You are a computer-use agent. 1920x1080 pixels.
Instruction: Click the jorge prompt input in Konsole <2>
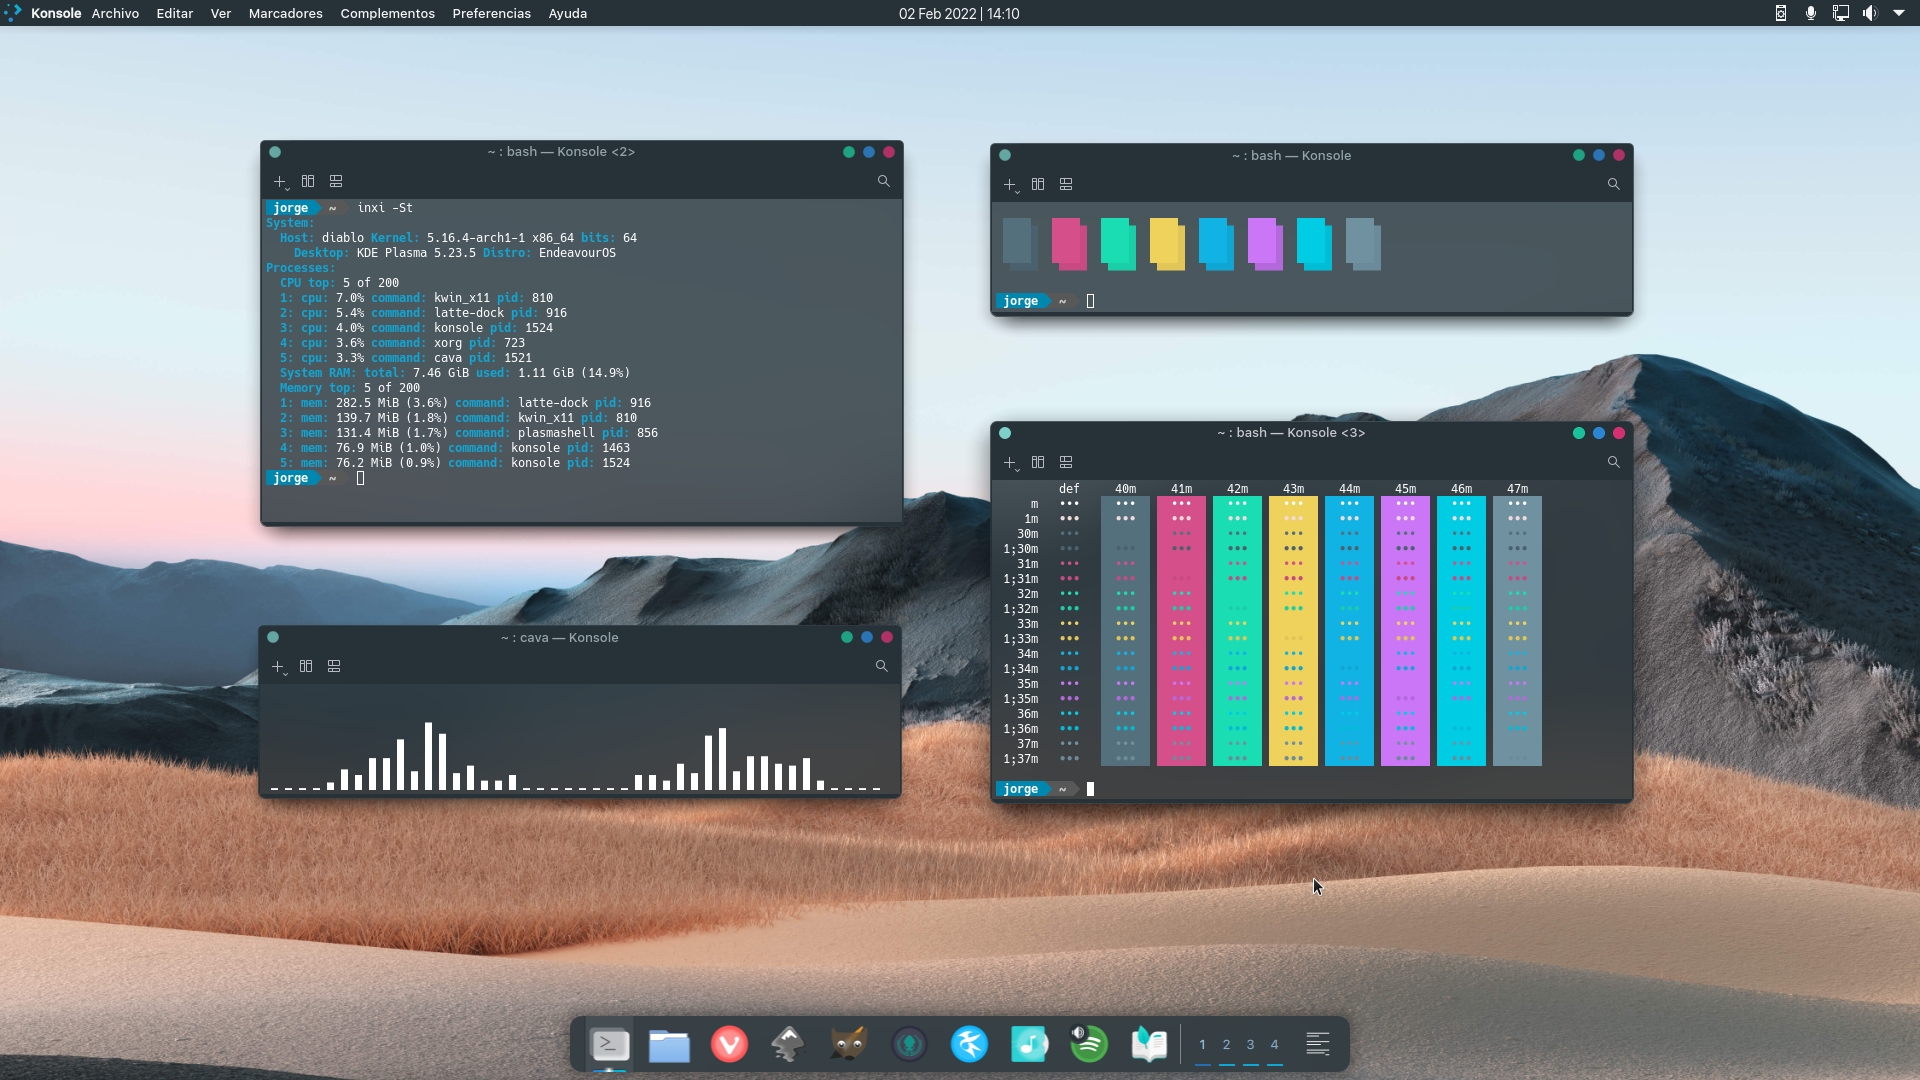tap(360, 478)
